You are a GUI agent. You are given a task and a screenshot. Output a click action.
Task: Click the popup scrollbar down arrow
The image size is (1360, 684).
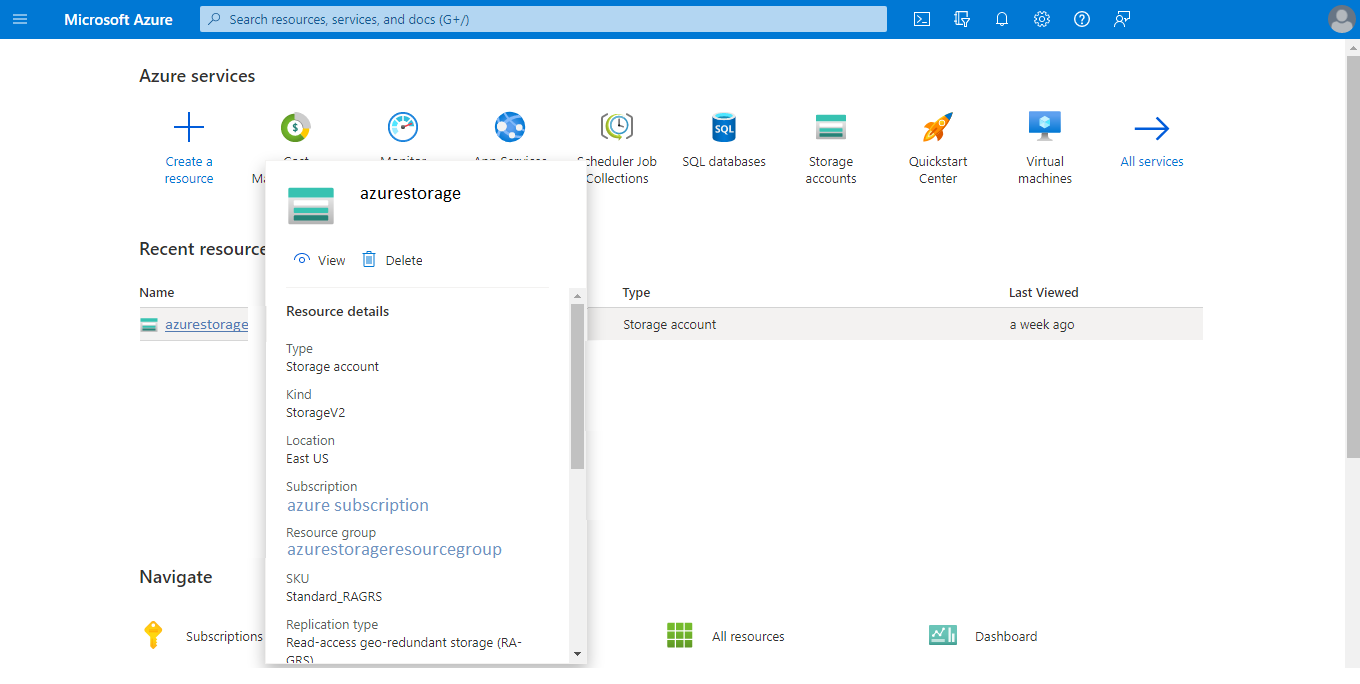[x=577, y=653]
